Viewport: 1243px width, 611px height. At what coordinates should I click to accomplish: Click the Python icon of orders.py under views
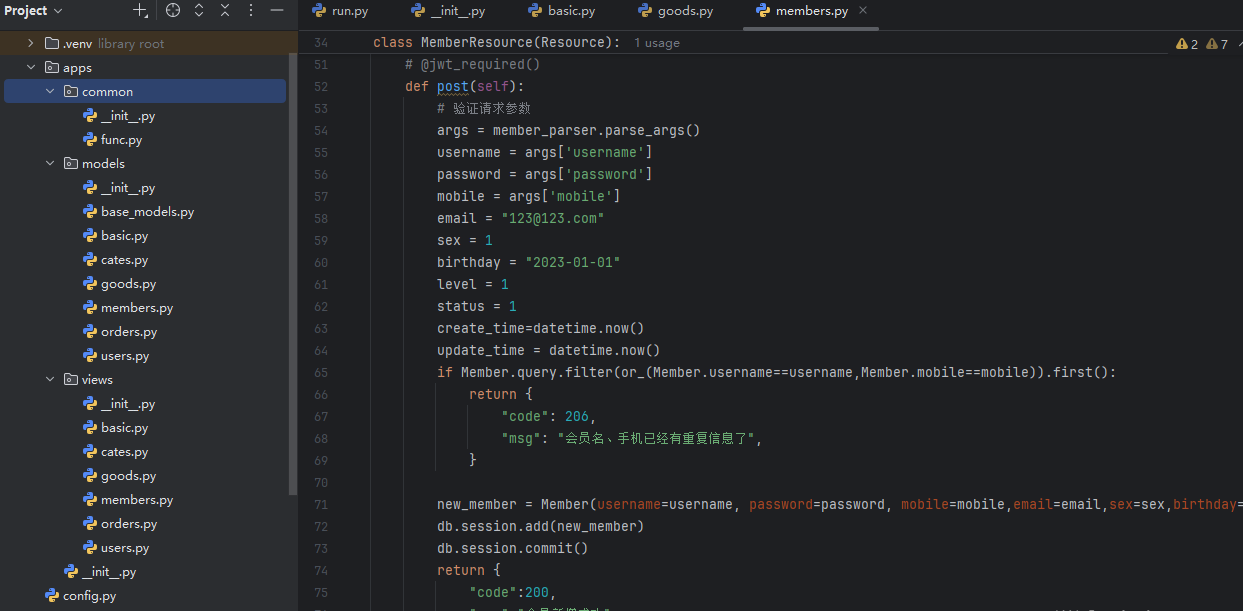90,523
